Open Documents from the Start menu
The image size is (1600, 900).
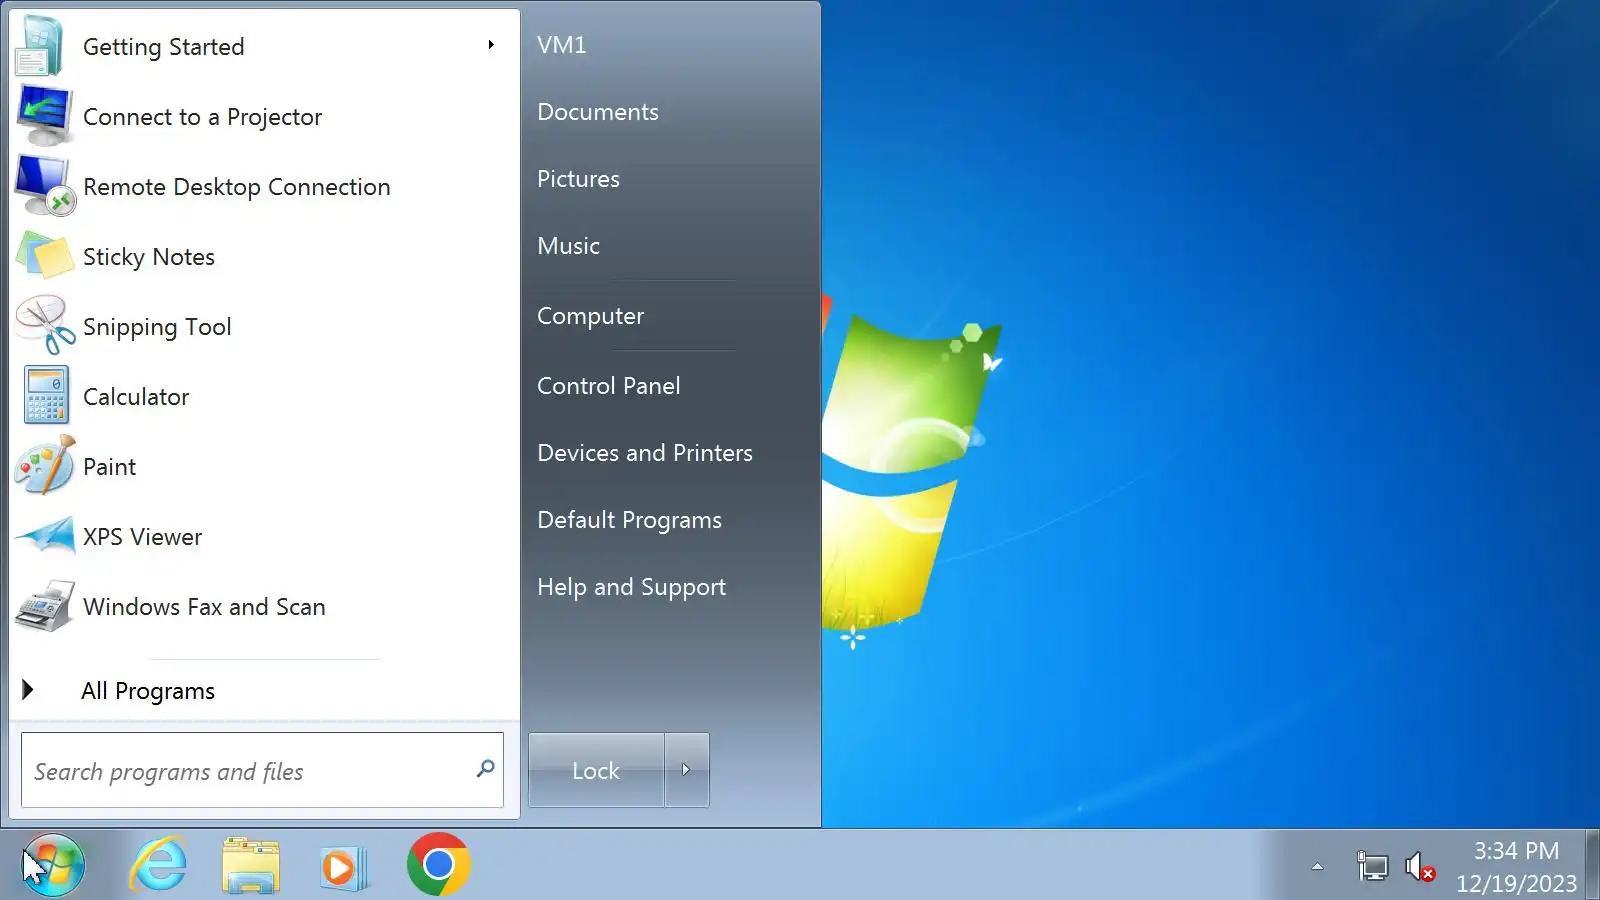(598, 112)
